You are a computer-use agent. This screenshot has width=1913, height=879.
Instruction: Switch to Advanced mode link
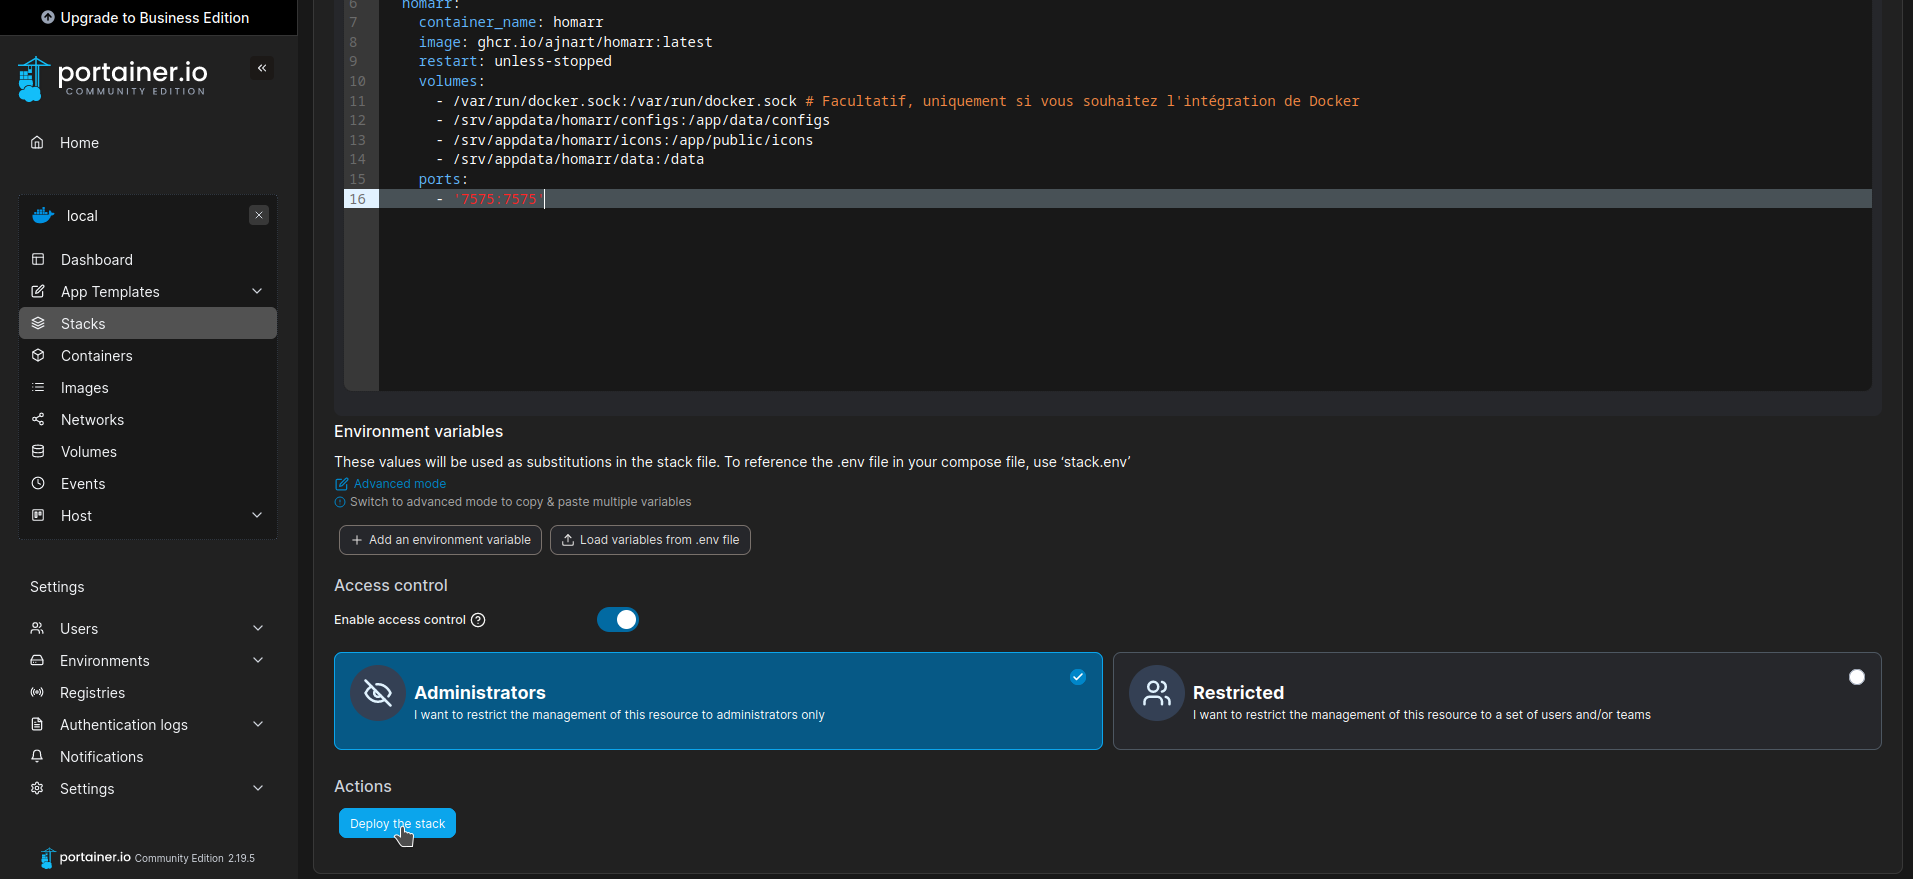pyautogui.click(x=391, y=484)
